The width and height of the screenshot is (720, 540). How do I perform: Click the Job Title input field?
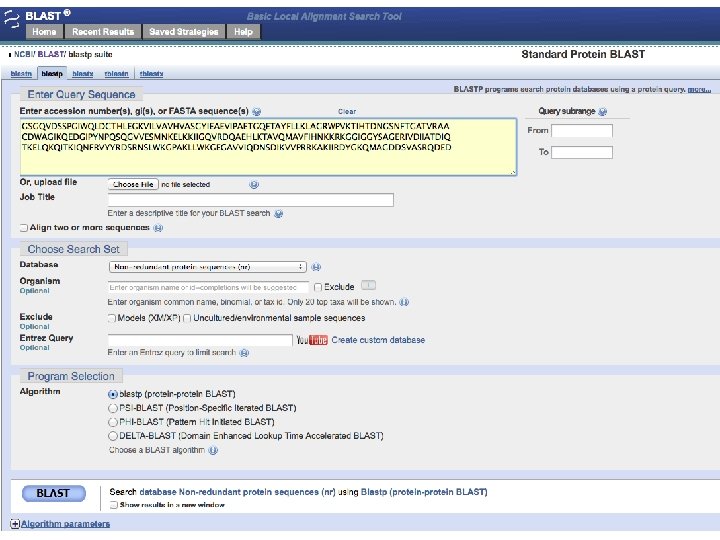251,200
